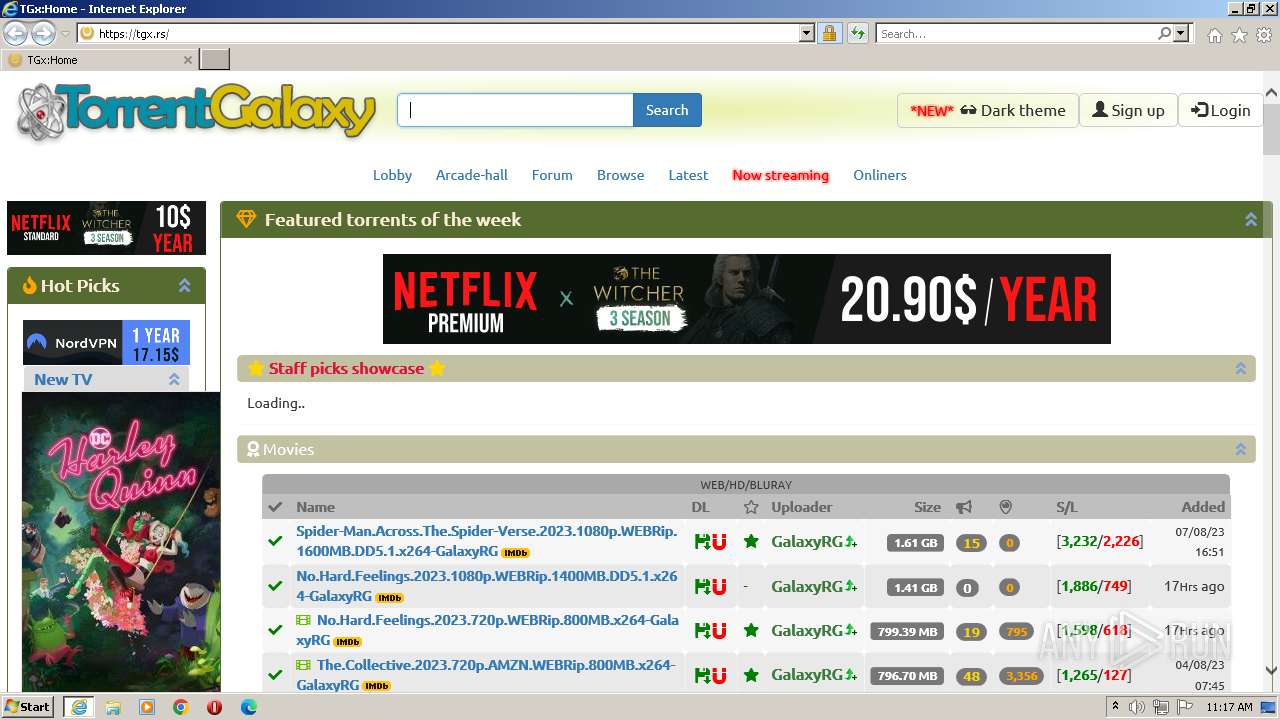Click the site torrent search input field
1280x720 pixels.
coord(515,110)
